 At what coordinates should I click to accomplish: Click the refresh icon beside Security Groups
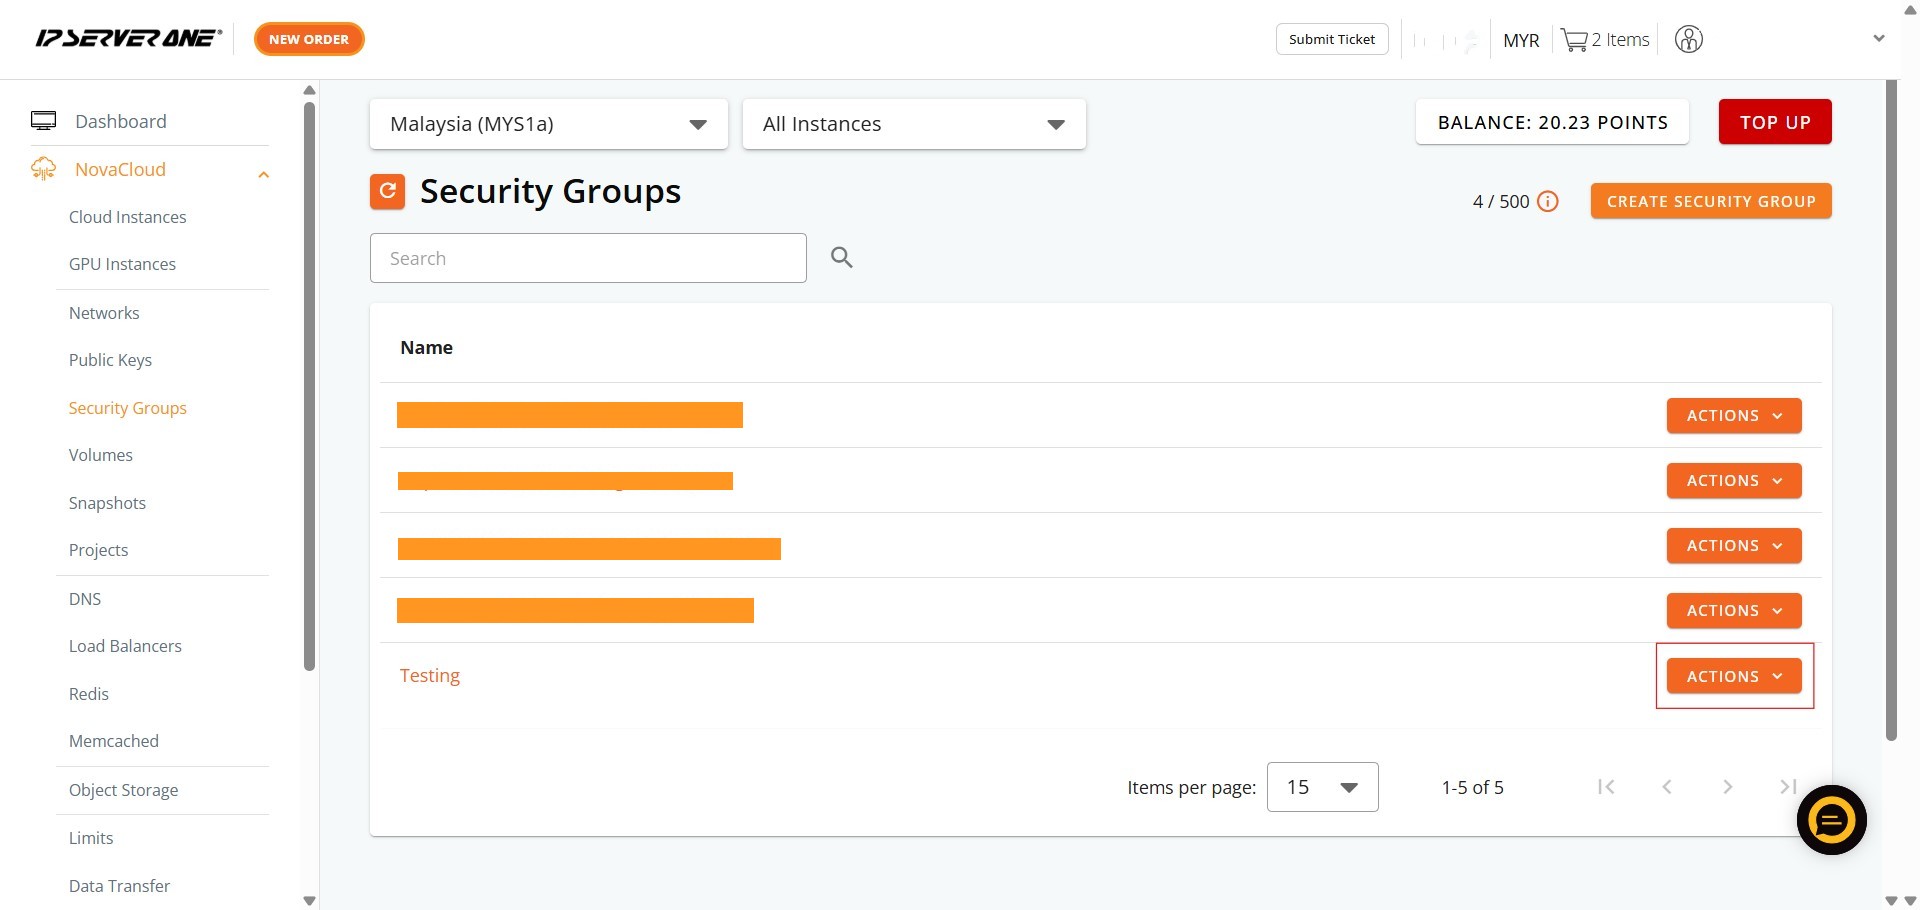[387, 191]
